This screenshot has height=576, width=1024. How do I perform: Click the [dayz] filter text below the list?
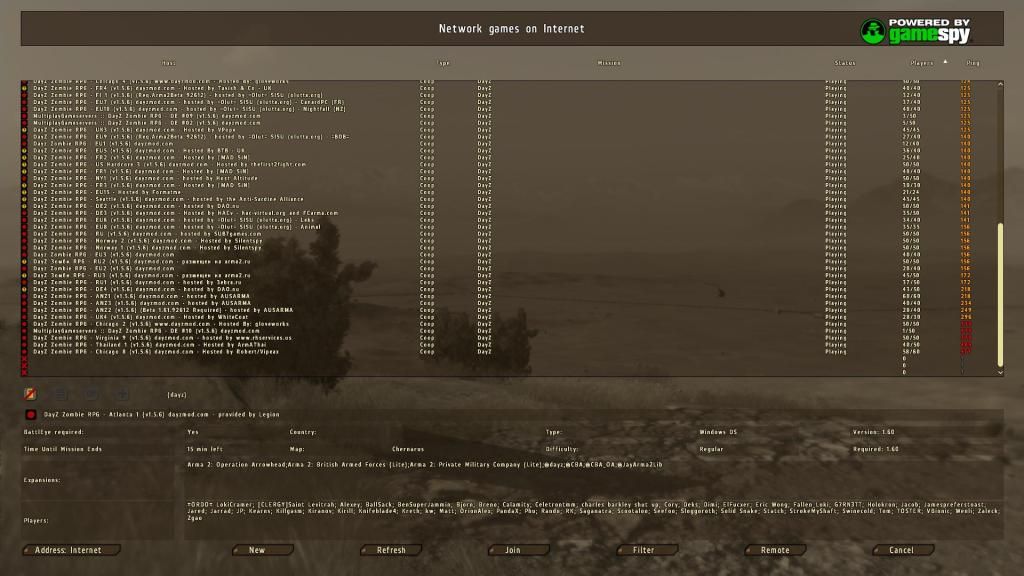coord(177,395)
